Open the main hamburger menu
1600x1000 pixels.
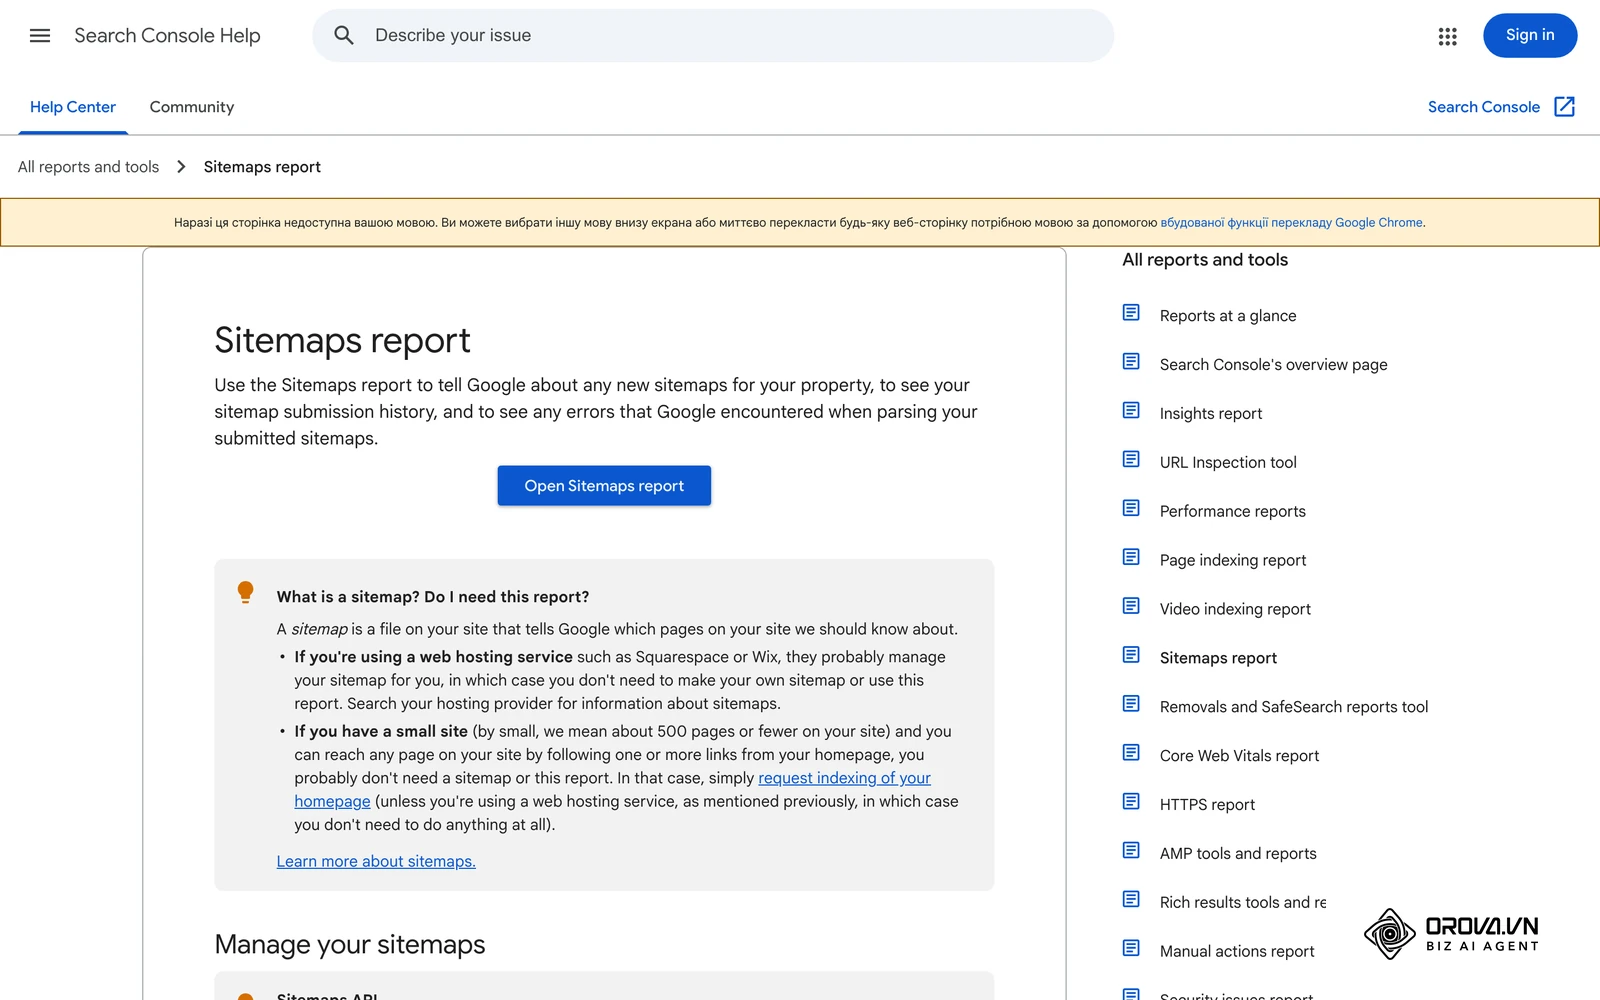[x=40, y=36]
